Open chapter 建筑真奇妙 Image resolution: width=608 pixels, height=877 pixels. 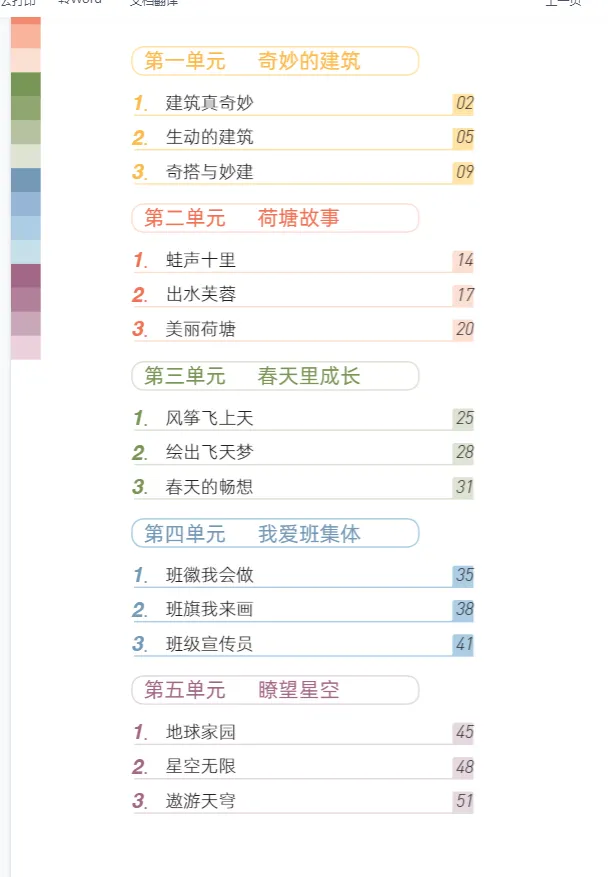pyautogui.click(x=209, y=103)
